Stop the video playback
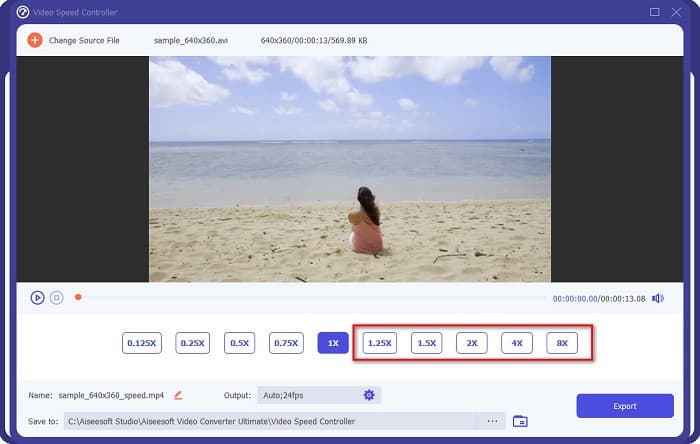The height and width of the screenshot is (444, 700). [x=57, y=298]
